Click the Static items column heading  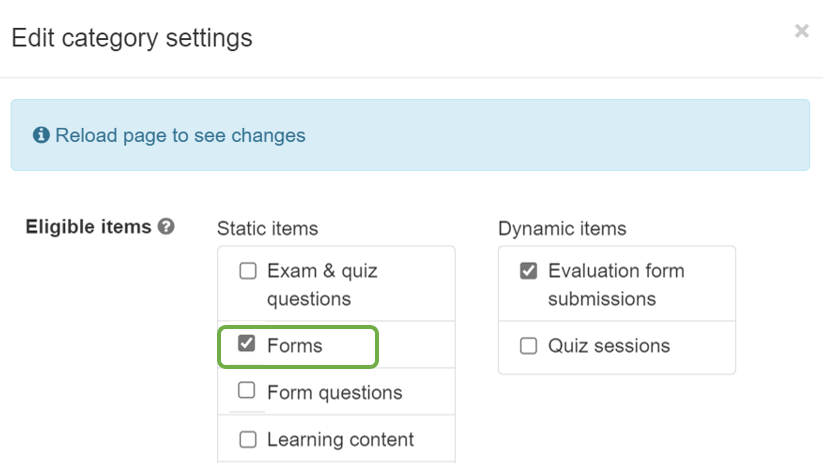267,229
